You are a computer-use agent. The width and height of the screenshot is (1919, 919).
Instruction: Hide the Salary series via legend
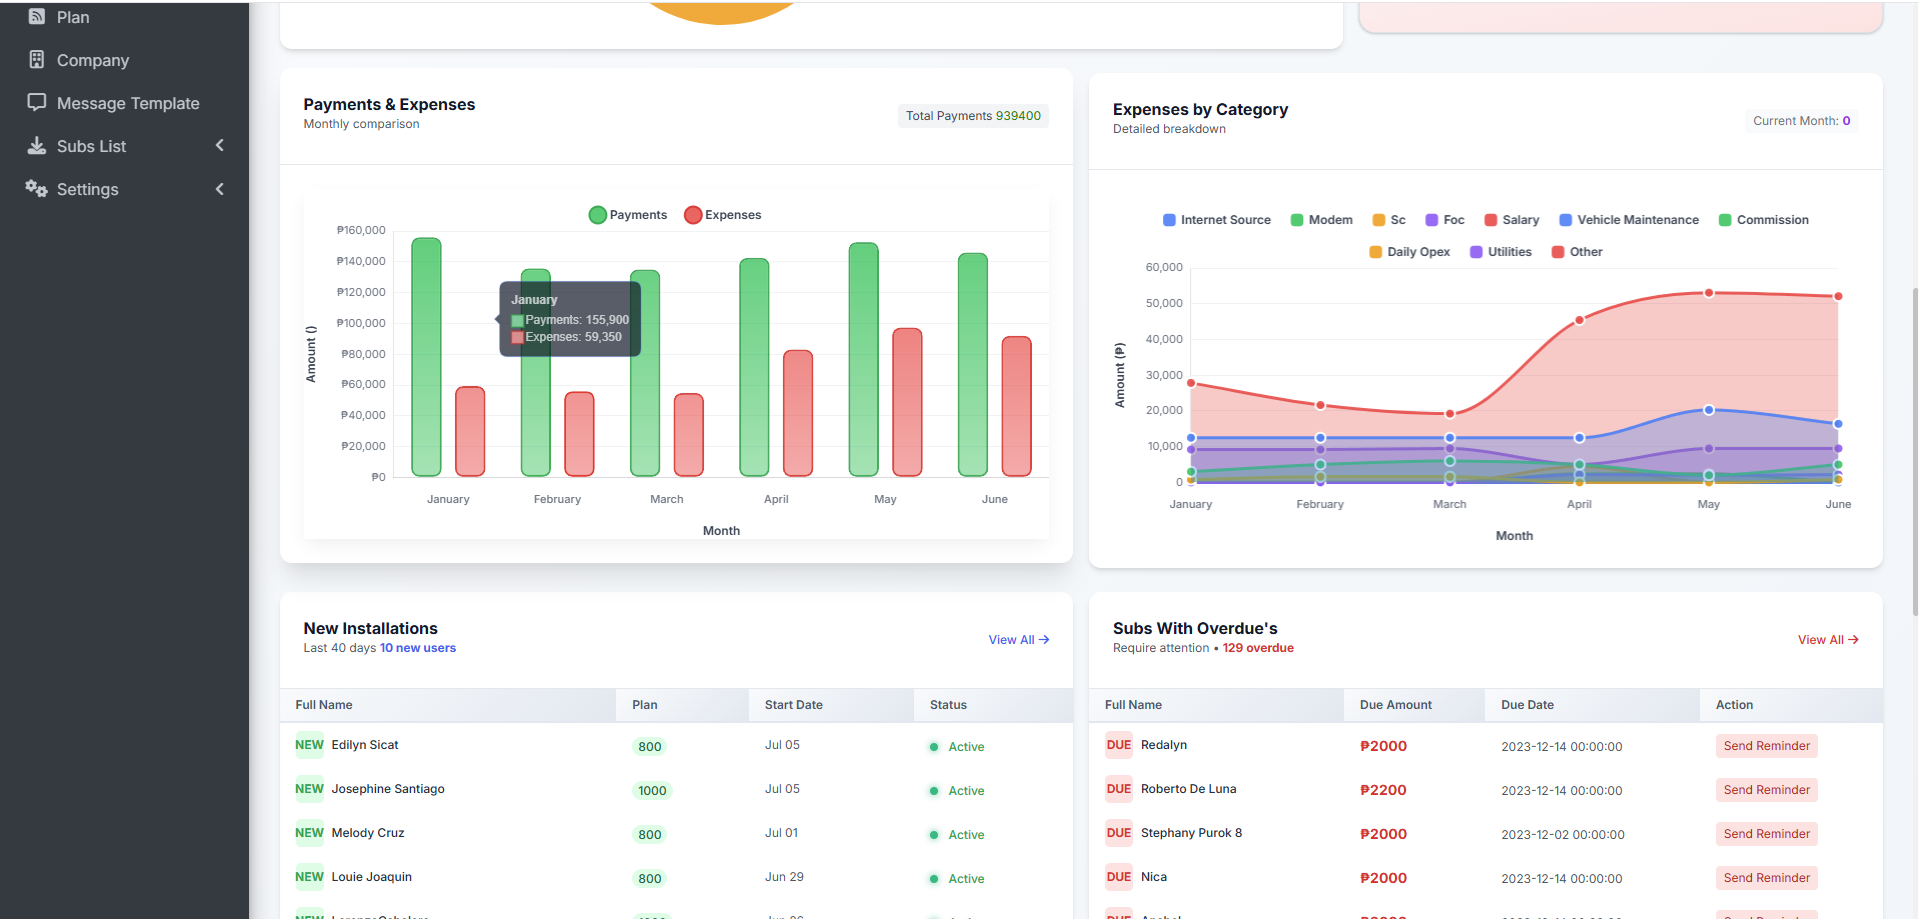pyautogui.click(x=1512, y=220)
